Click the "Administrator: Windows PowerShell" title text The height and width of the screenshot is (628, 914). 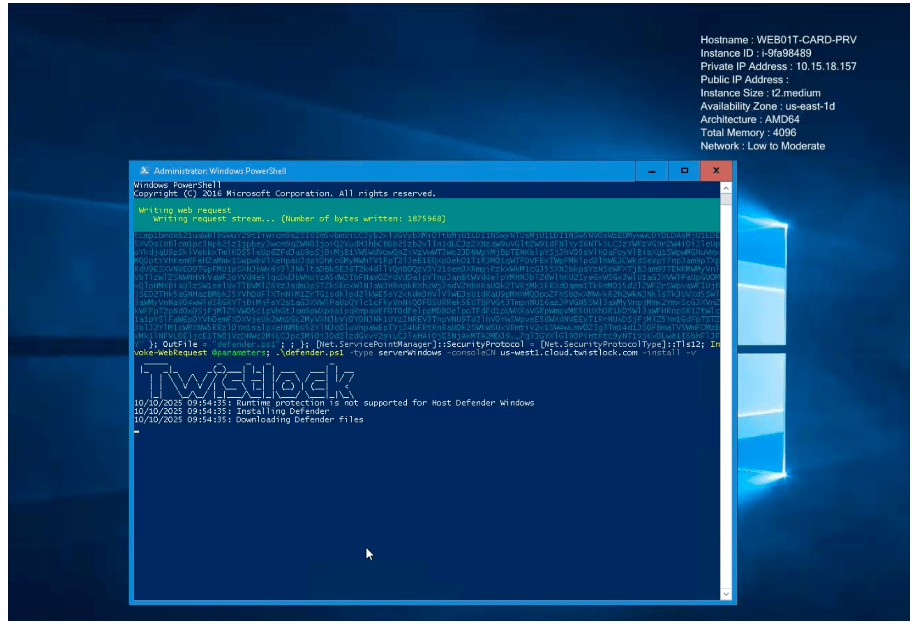pos(220,171)
